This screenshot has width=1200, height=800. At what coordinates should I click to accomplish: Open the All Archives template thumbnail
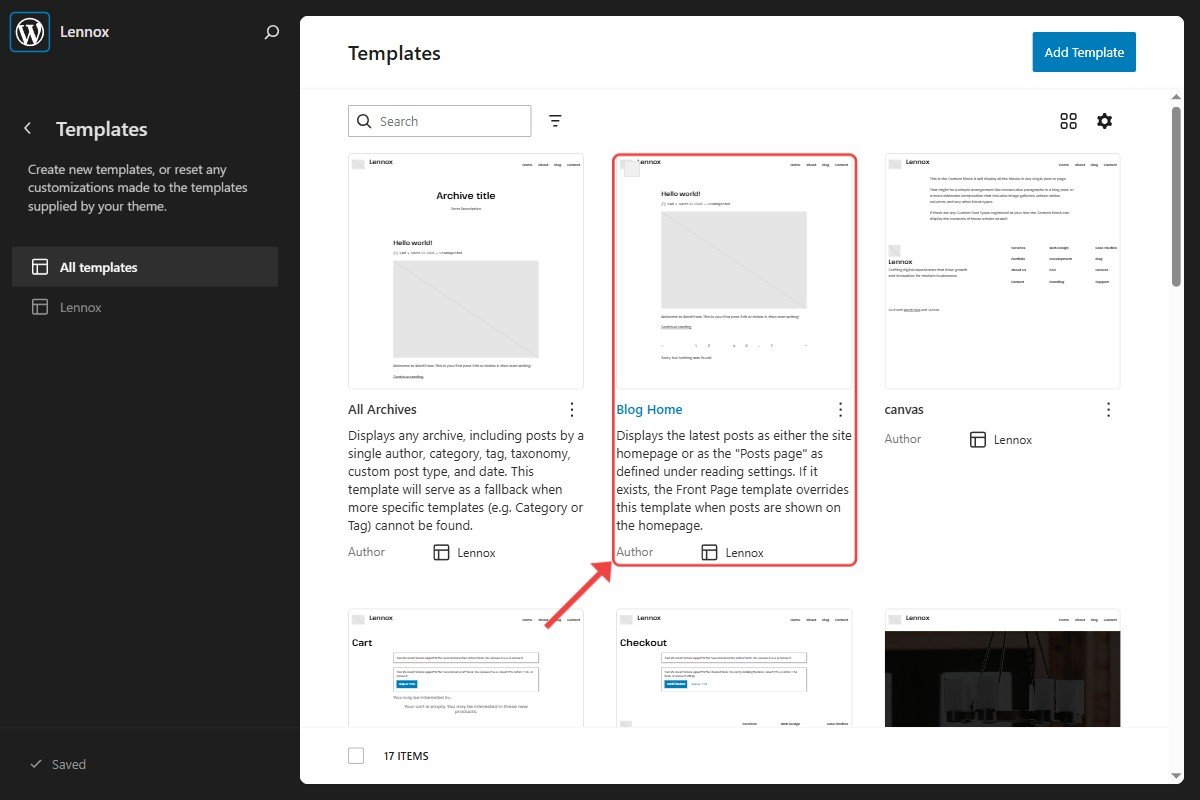pos(466,271)
